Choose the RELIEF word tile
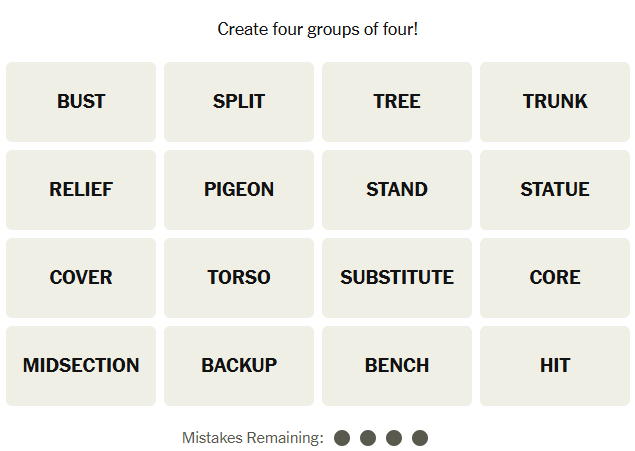The height and width of the screenshot is (451, 635). tap(81, 190)
